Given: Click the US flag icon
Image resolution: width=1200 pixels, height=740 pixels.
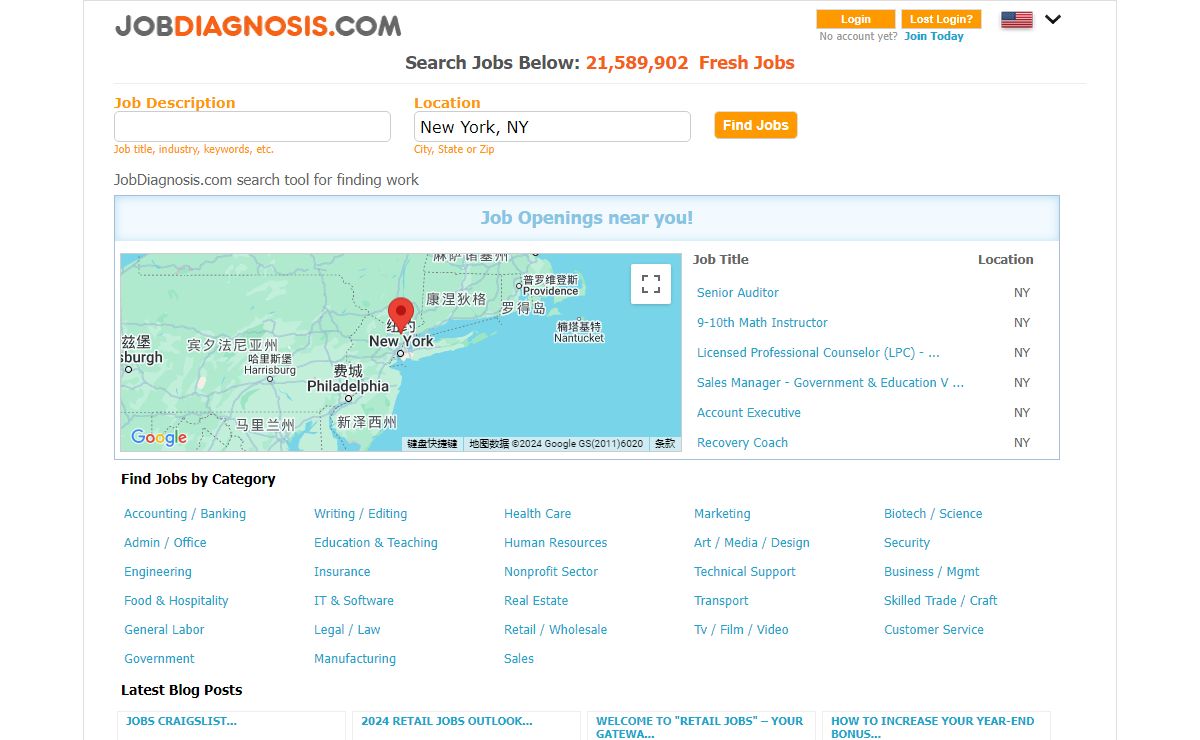Looking at the screenshot, I should point(1017,19).
